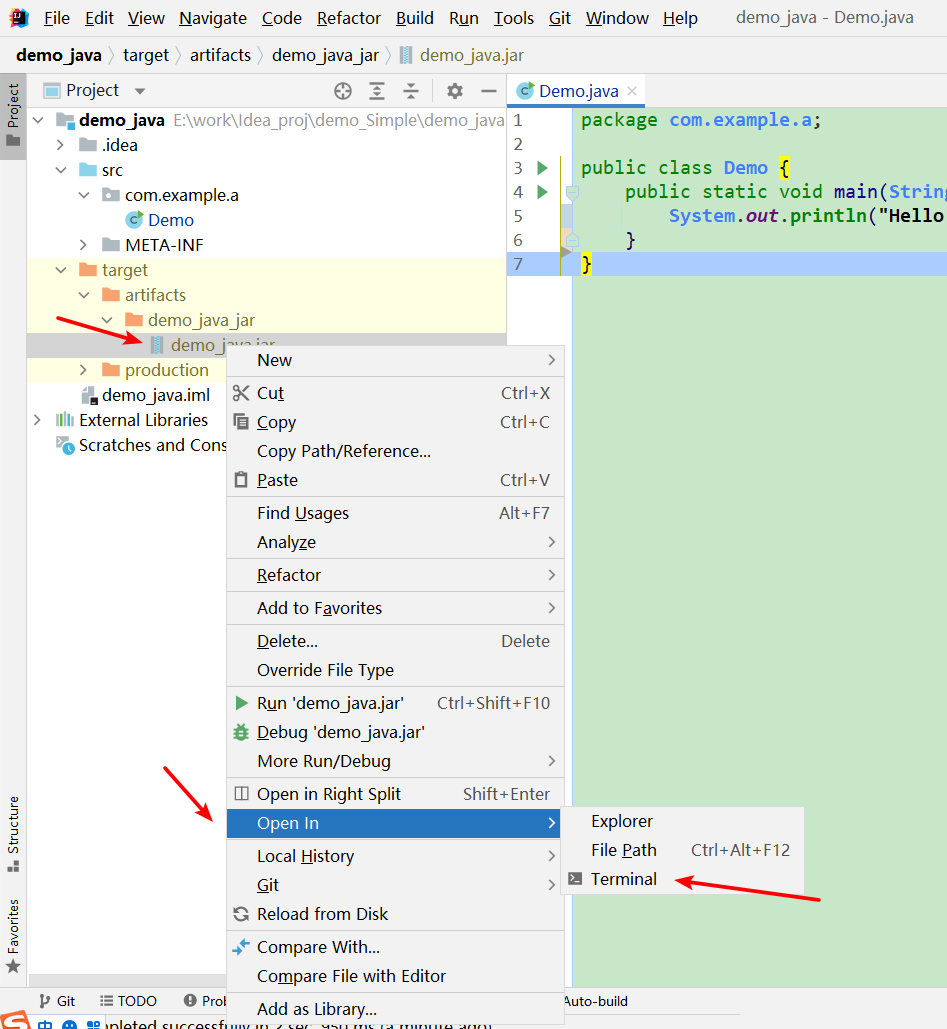Hide the Project panel with minus icon

pos(489,91)
